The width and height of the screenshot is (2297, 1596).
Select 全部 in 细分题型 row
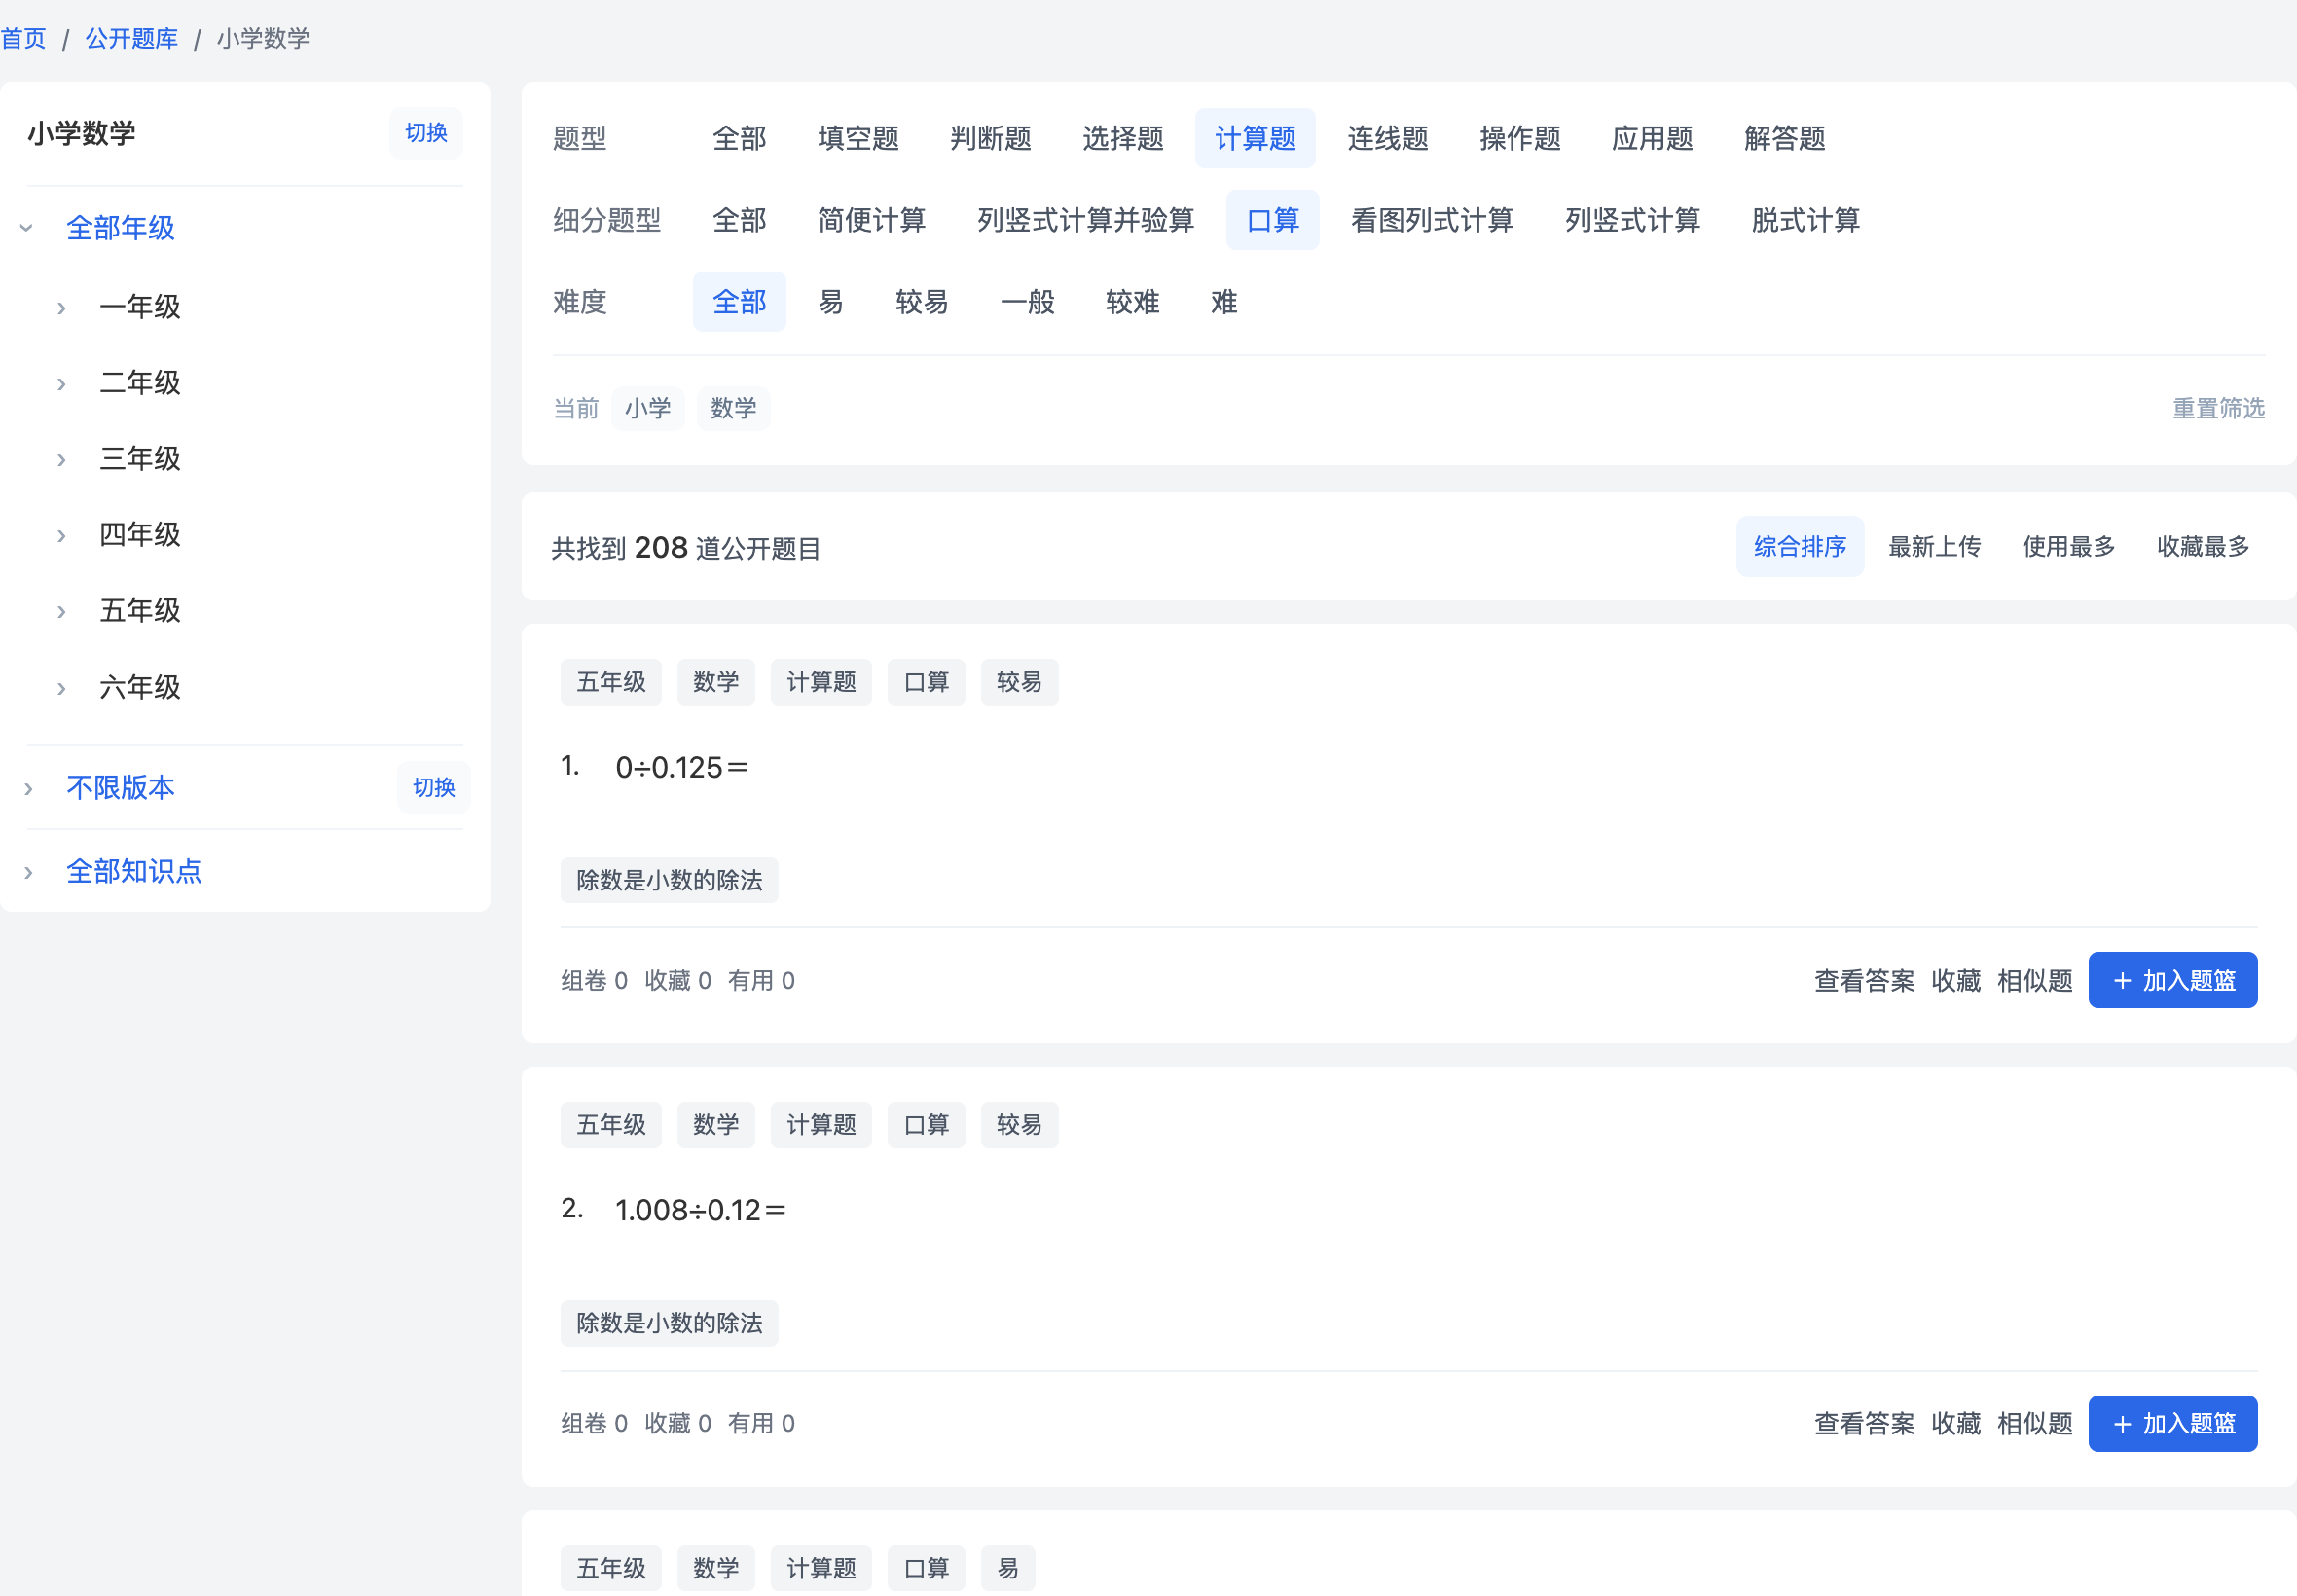tap(739, 220)
